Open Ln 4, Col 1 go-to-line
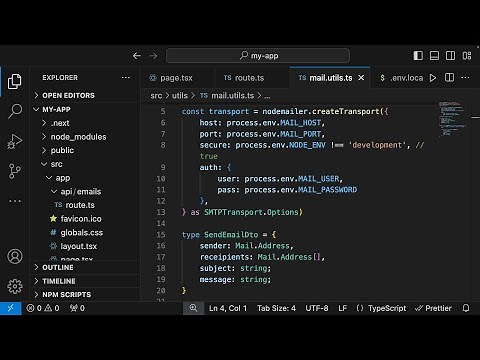This screenshot has height=360, width=480. coord(228,308)
